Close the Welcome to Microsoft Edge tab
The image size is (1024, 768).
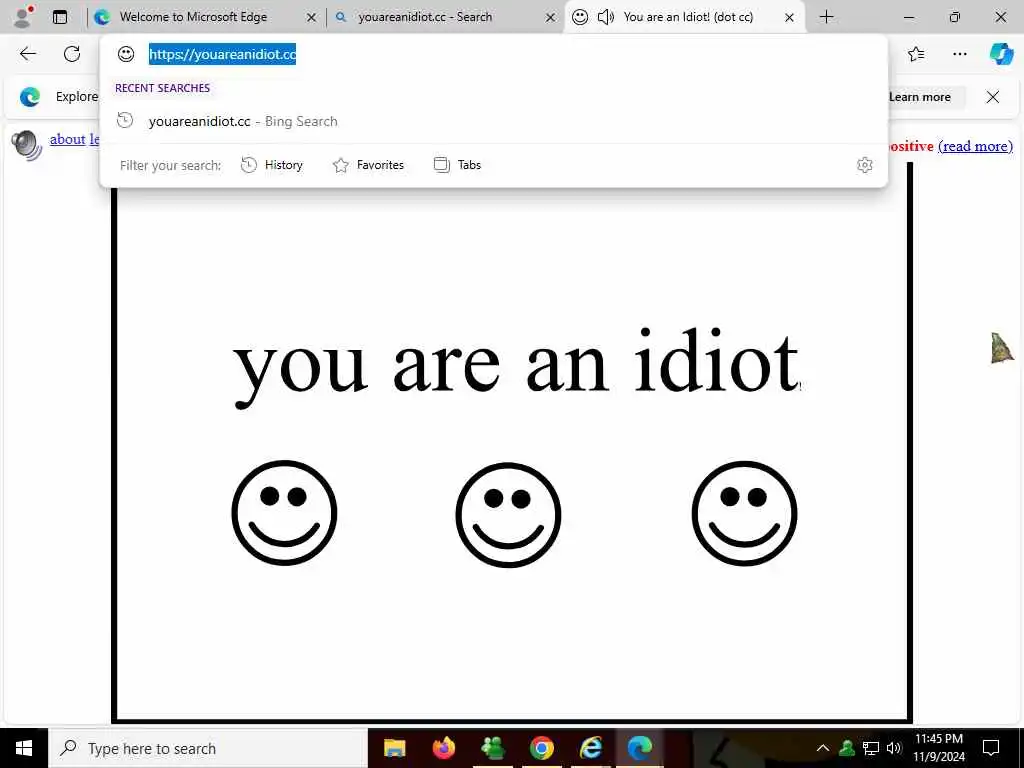pos(312,18)
